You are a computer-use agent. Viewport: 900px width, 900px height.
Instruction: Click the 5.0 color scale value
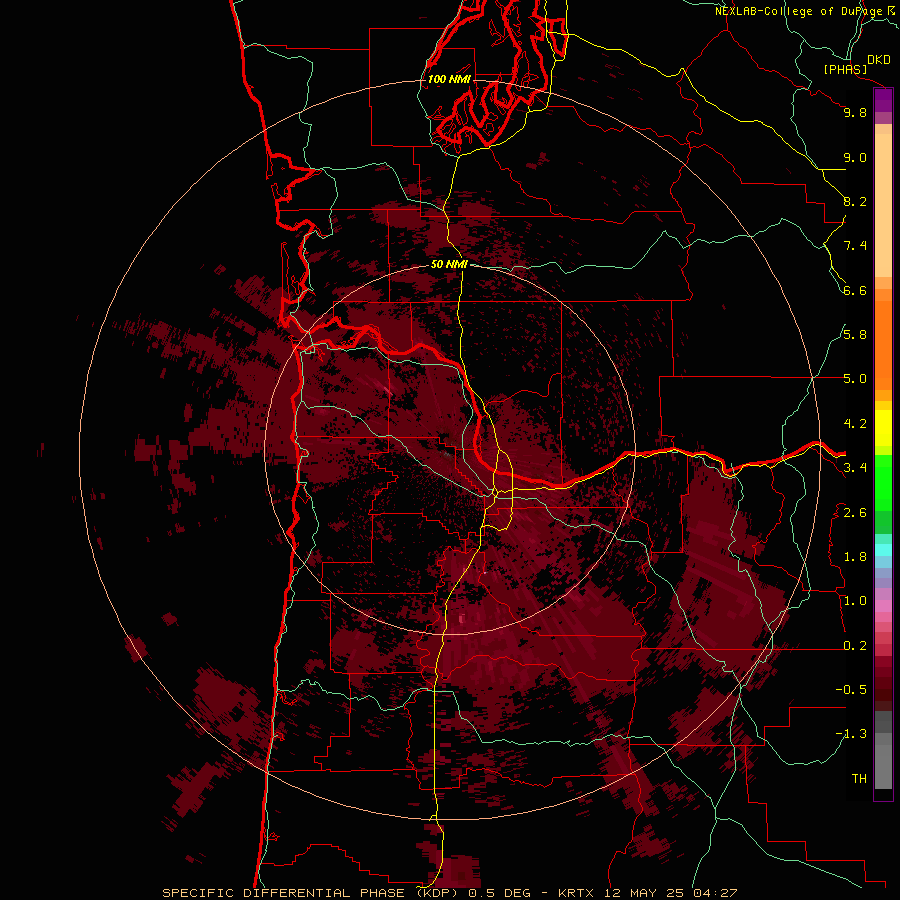tap(855, 379)
